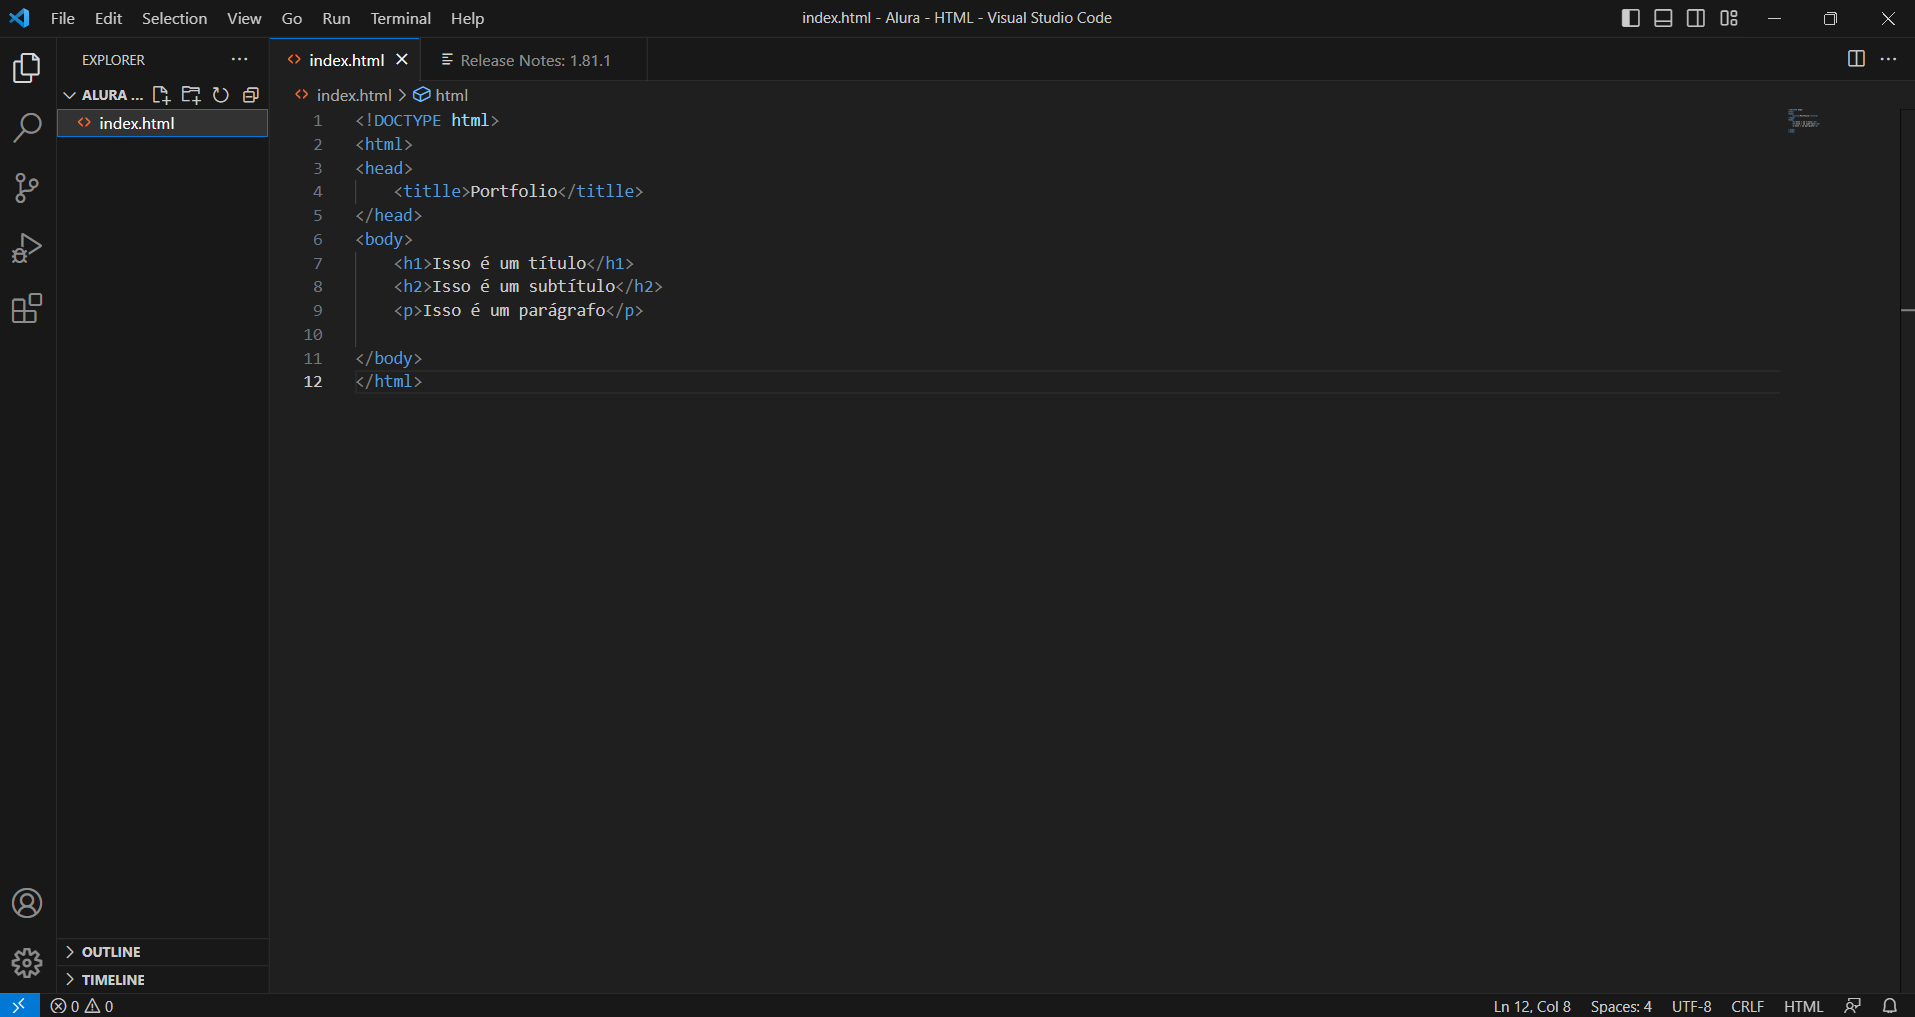Image resolution: width=1915 pixels, height=1017 pixels.
Task: Click line number 10 in gutter
Action: point(313,334)
